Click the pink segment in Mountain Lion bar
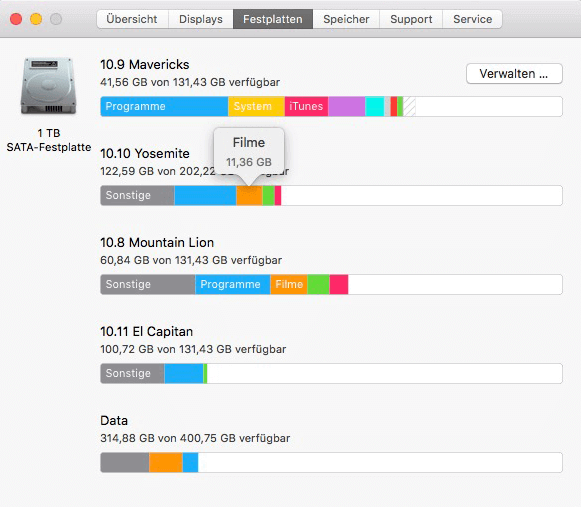Viewport: 581px width, 507px height. (339, 284)
